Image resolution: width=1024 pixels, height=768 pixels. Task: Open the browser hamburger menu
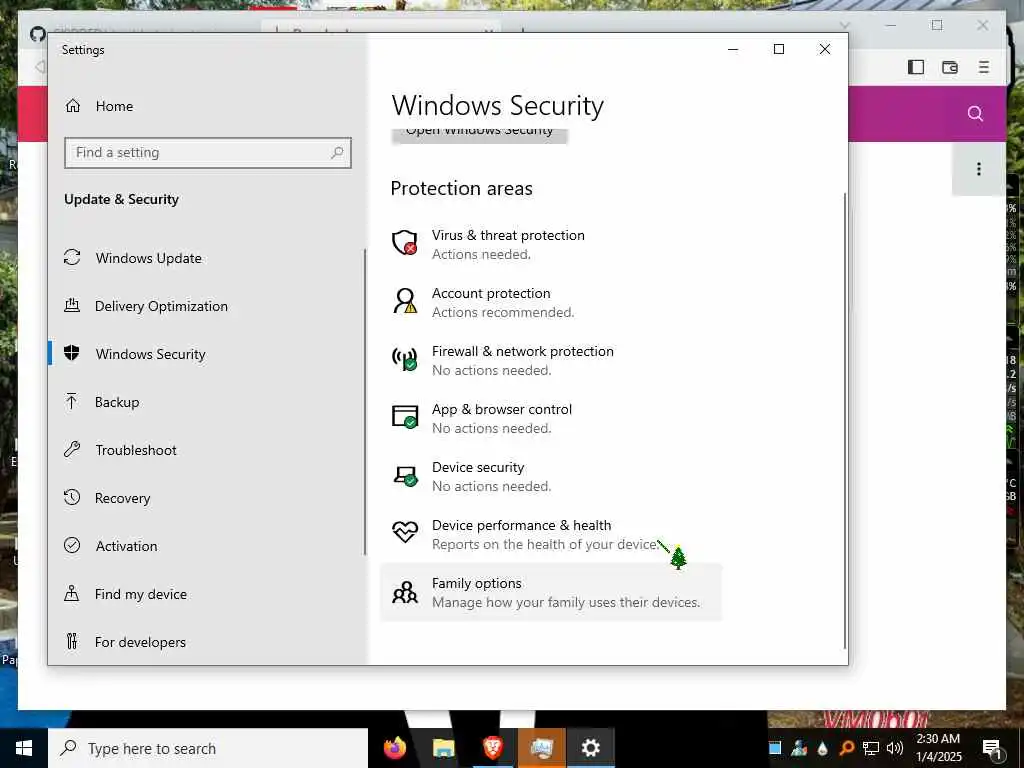[x=984, y=67]
